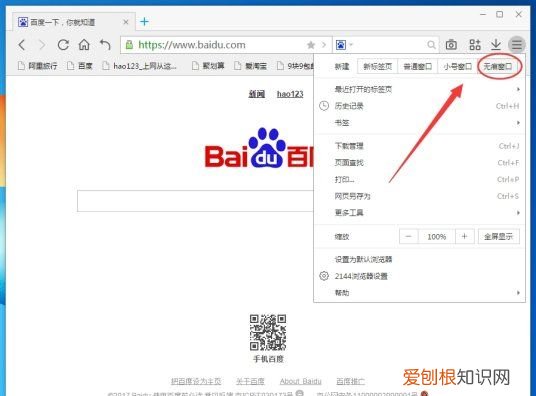This screenshot has width=536, height=396.
Task: Open the extensions grid icon
Action: 475,44
